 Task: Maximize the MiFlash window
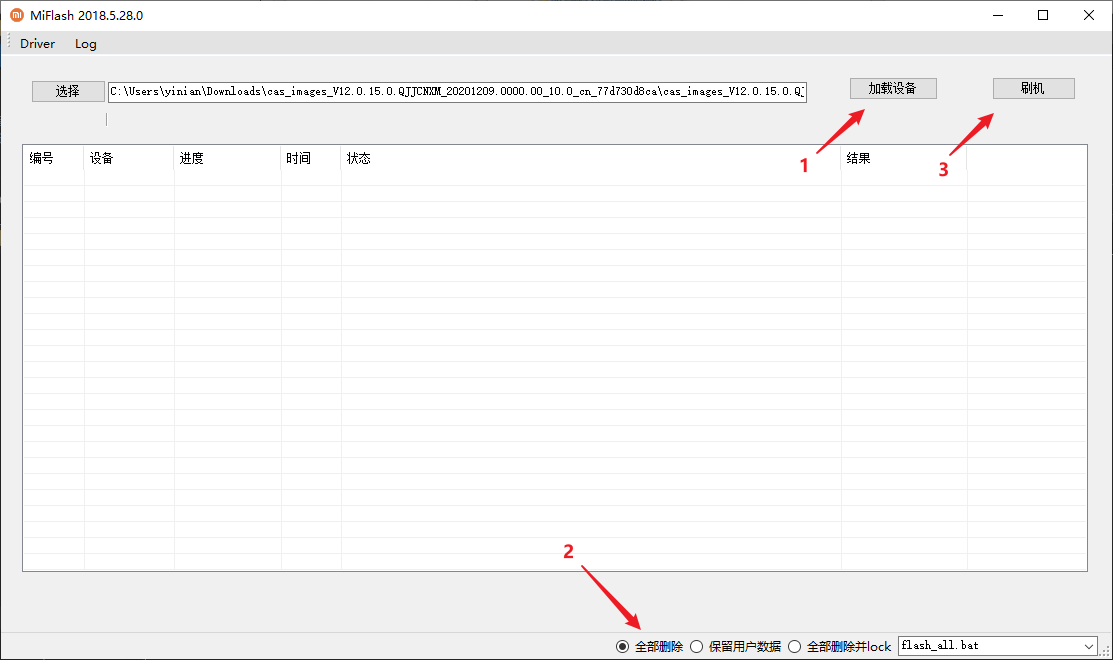click(1043, 15)
